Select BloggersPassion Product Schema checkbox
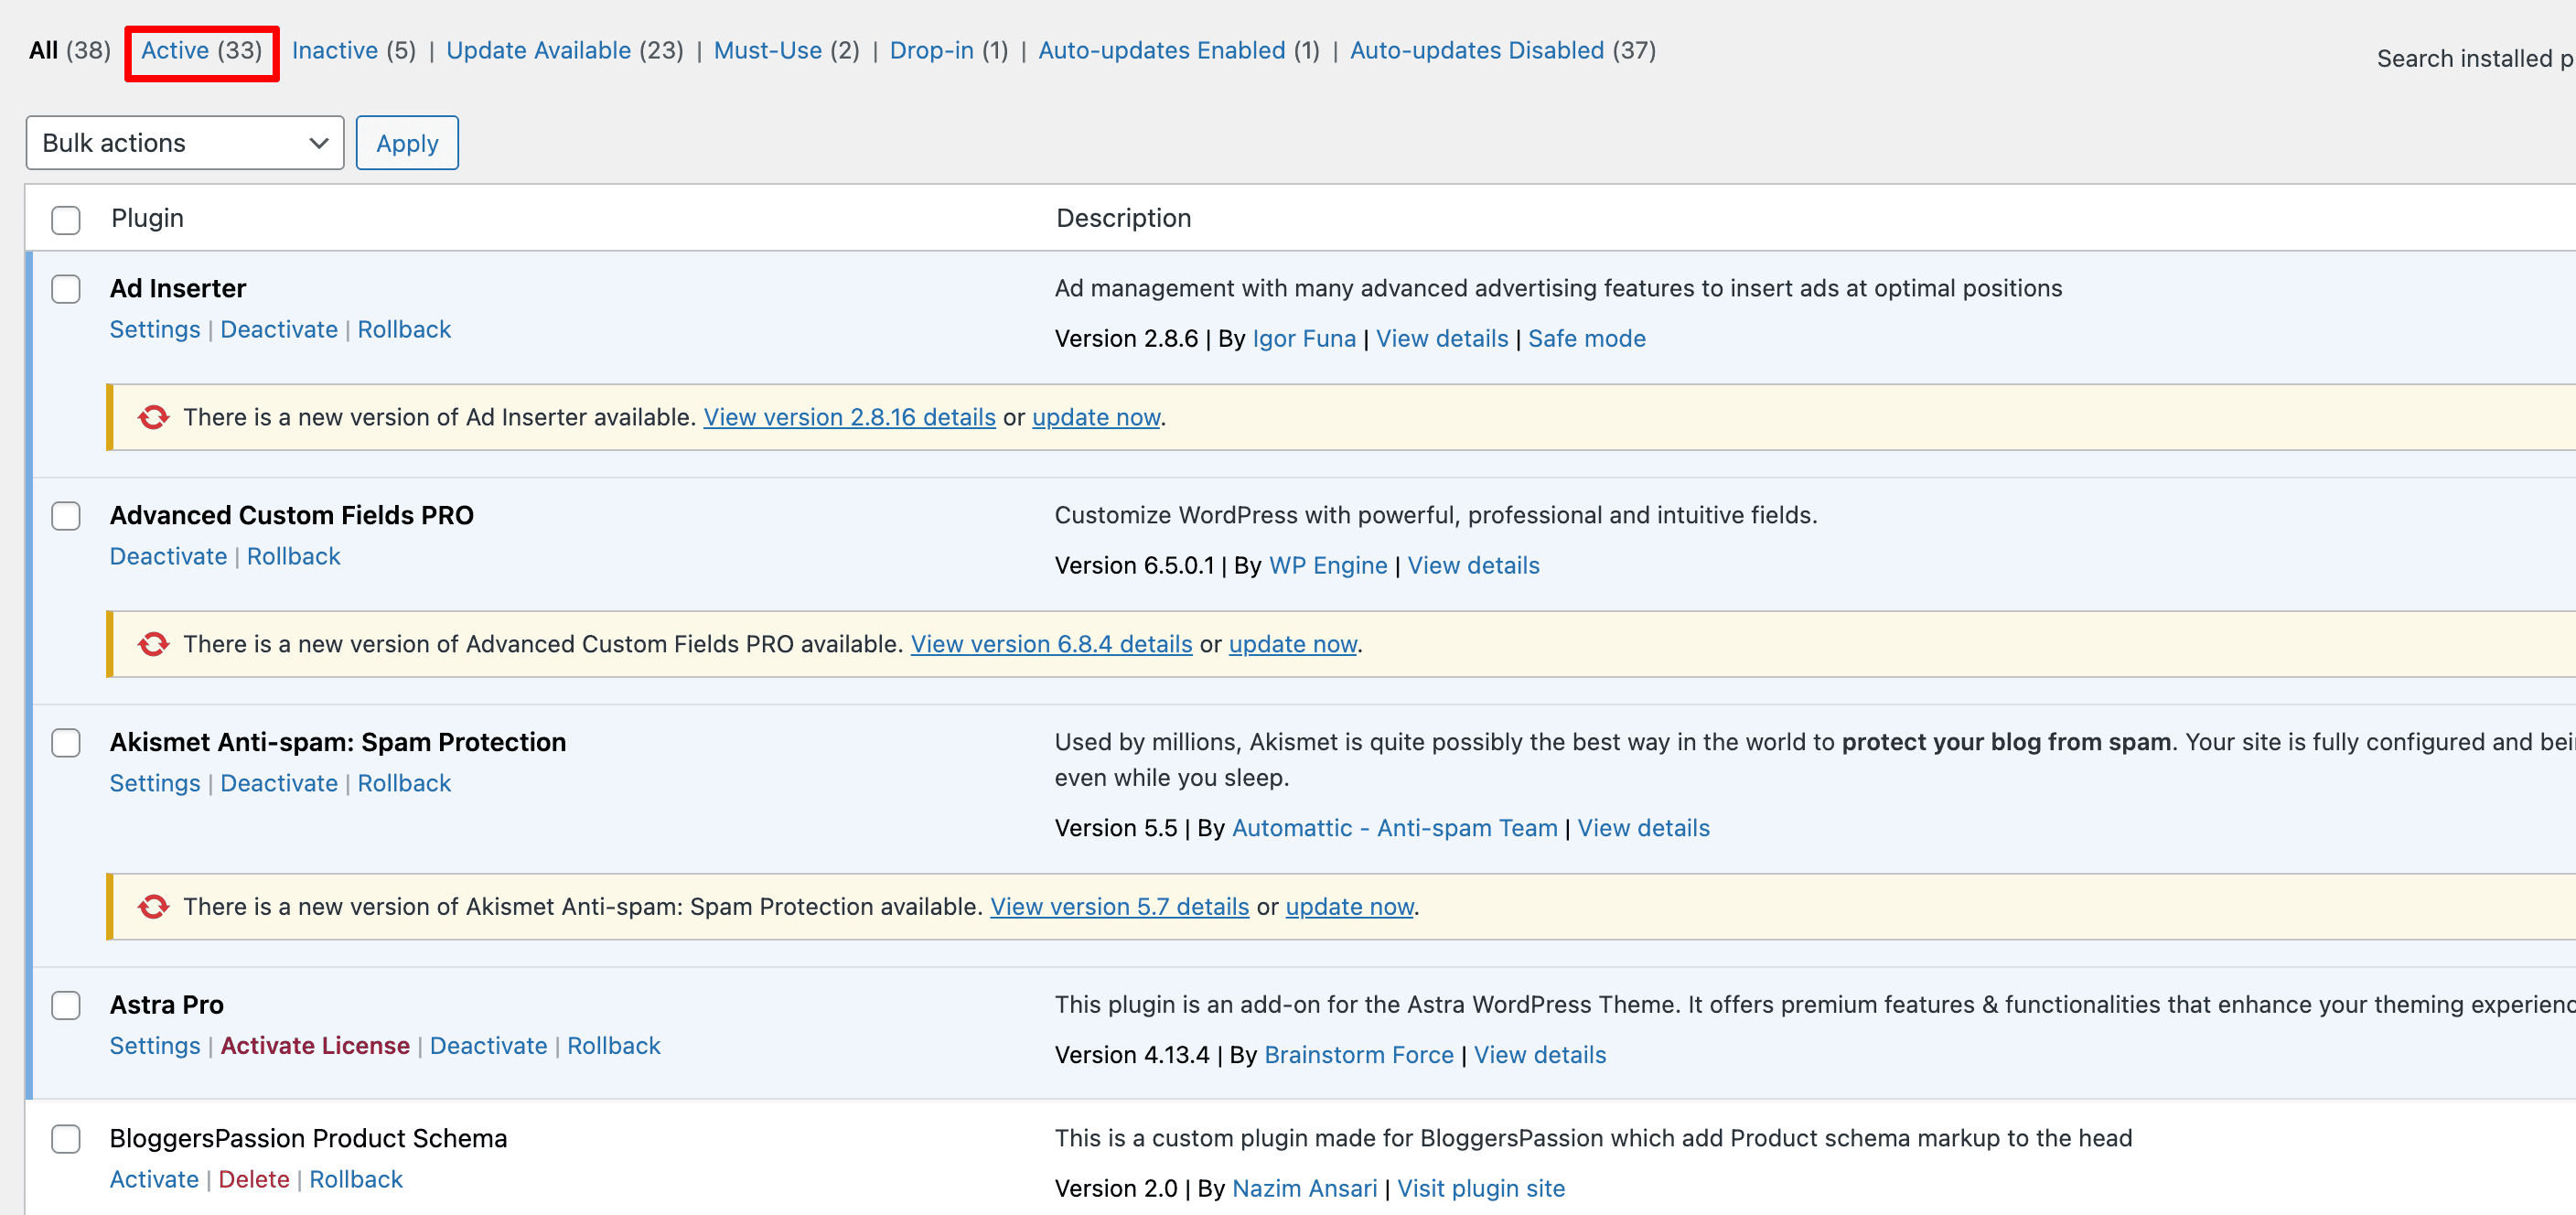This screenshot has width=2576, height=1215. 66,1139
